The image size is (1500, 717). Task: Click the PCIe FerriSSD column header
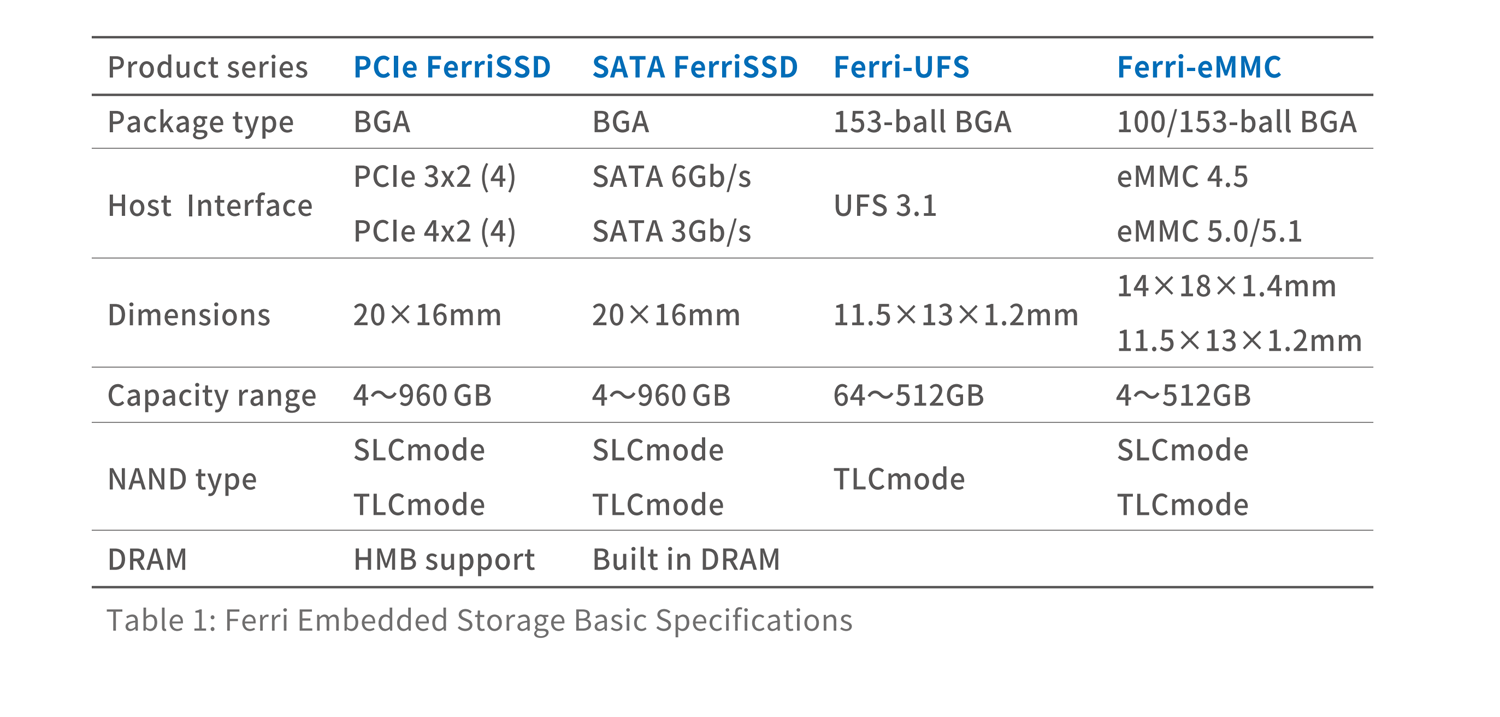pyautogui.click(x=452, y=67)
